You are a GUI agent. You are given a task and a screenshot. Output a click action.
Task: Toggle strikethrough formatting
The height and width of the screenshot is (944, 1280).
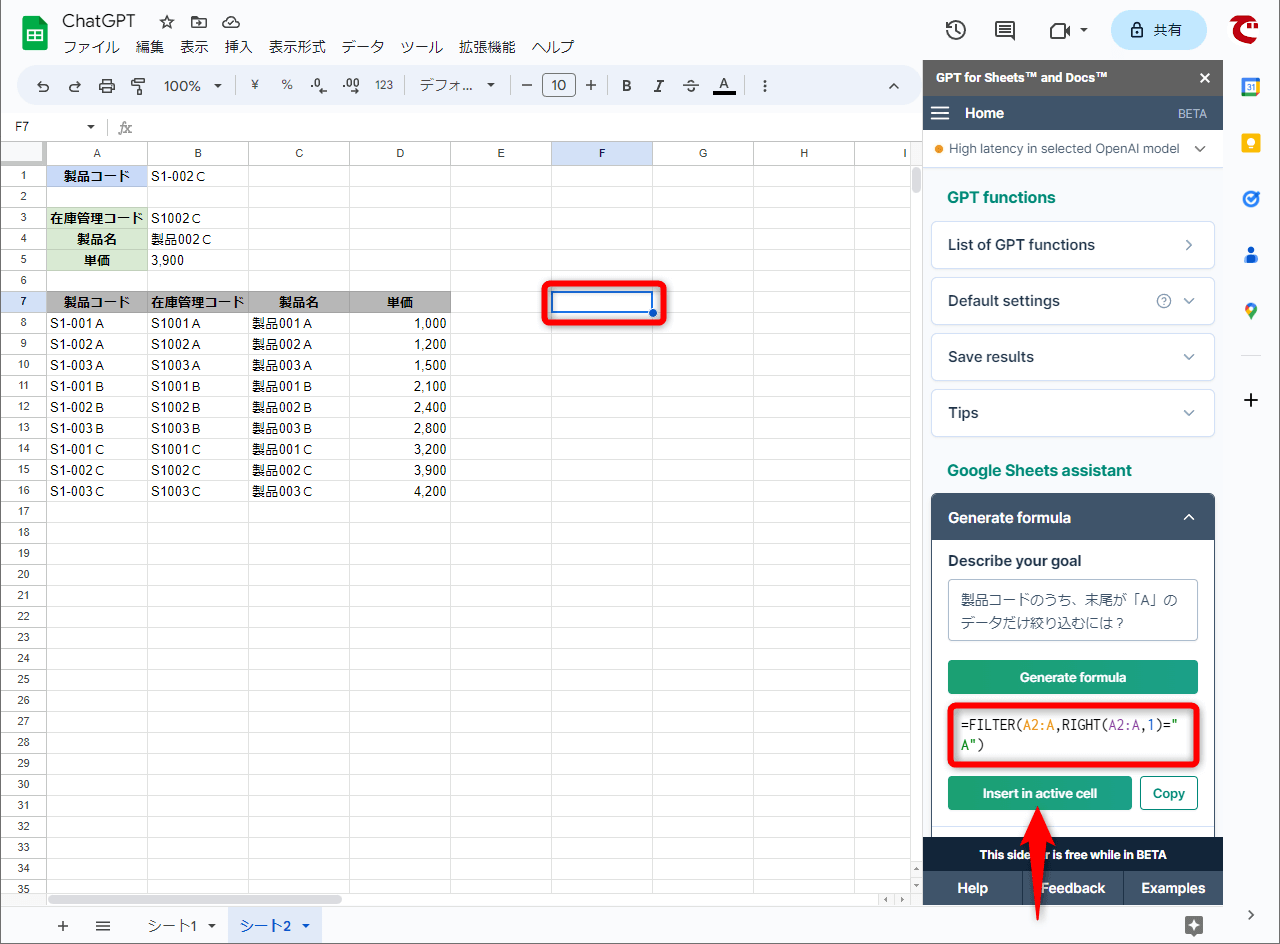click(690, 86)
